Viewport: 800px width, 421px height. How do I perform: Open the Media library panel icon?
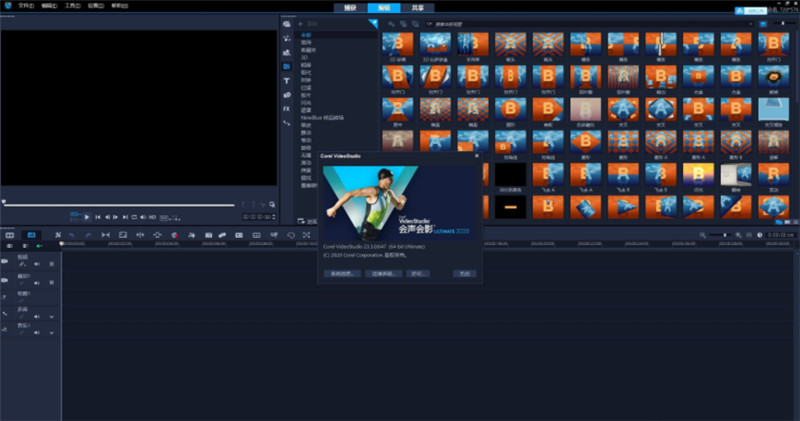[287, 24]
